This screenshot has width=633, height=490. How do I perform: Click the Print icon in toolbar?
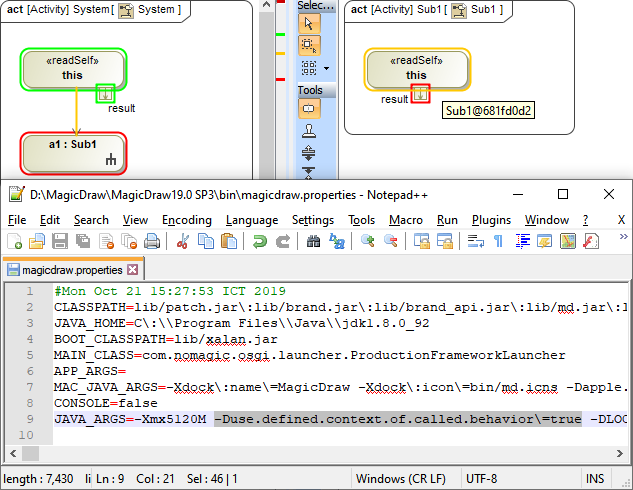click(x=152, y=241)
